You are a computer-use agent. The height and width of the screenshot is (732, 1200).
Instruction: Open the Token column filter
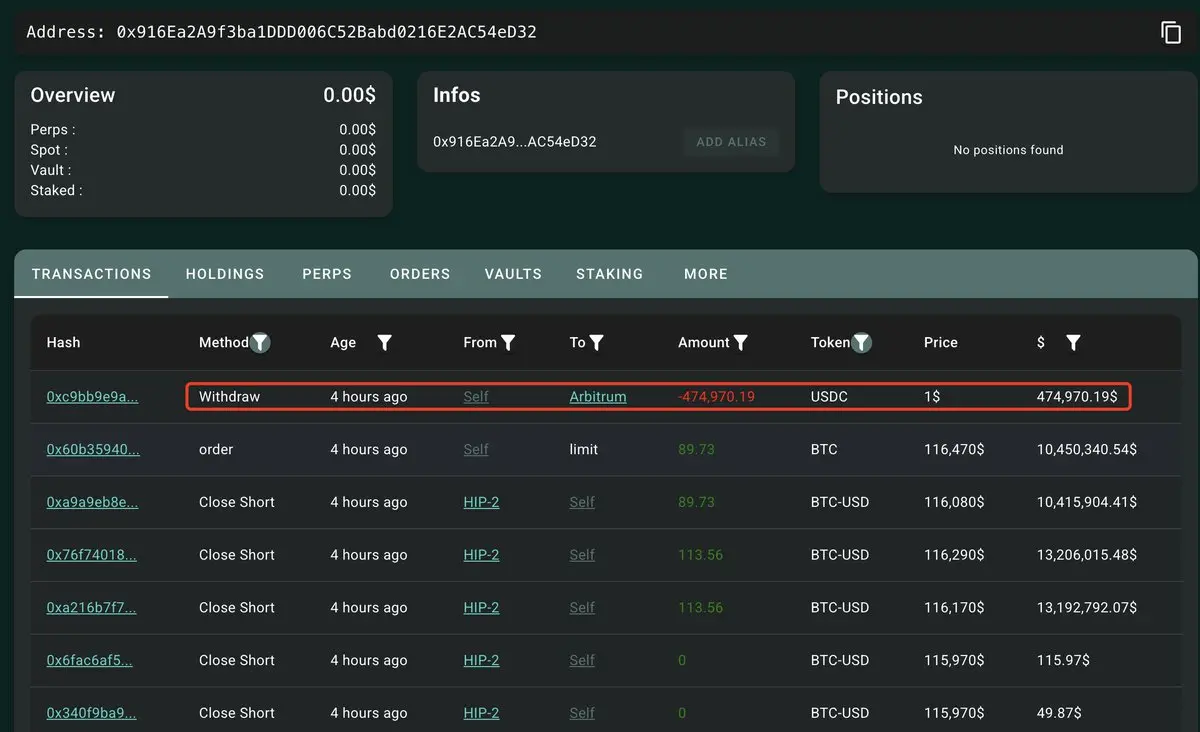pyautogui.click(x=861, y=343)
